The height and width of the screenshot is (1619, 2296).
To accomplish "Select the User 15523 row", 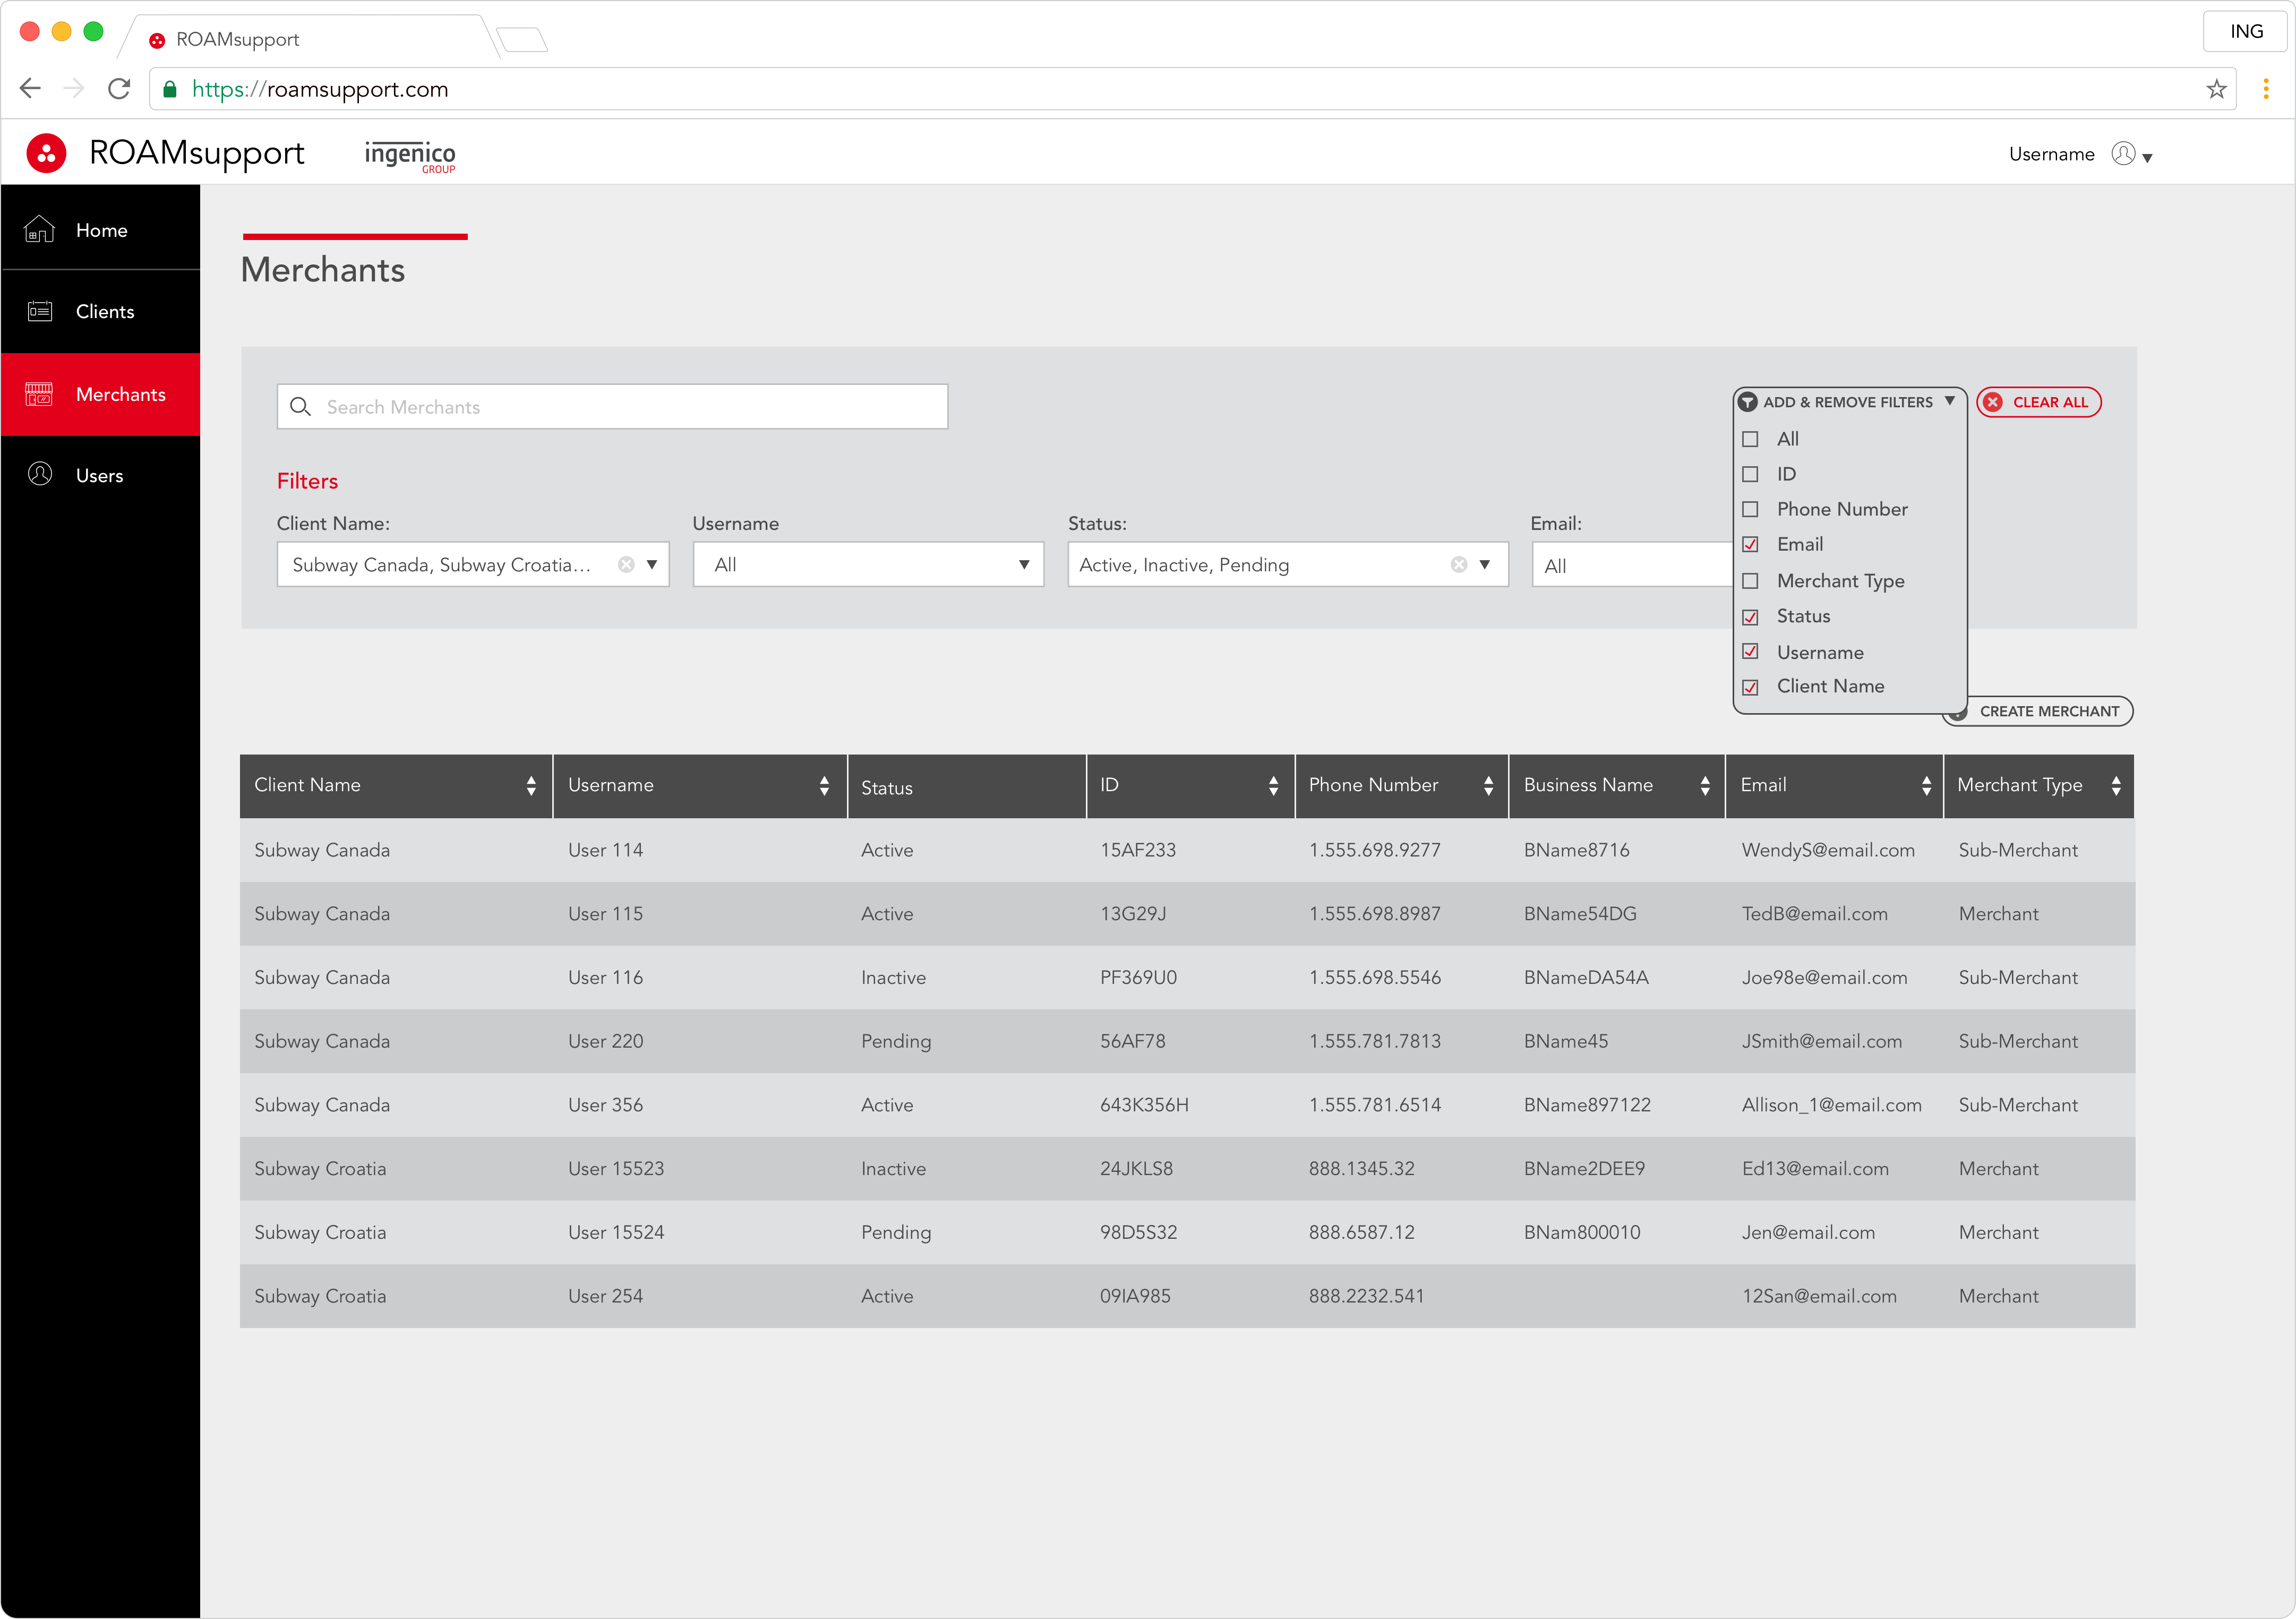I will (x=1187, y=1169).
